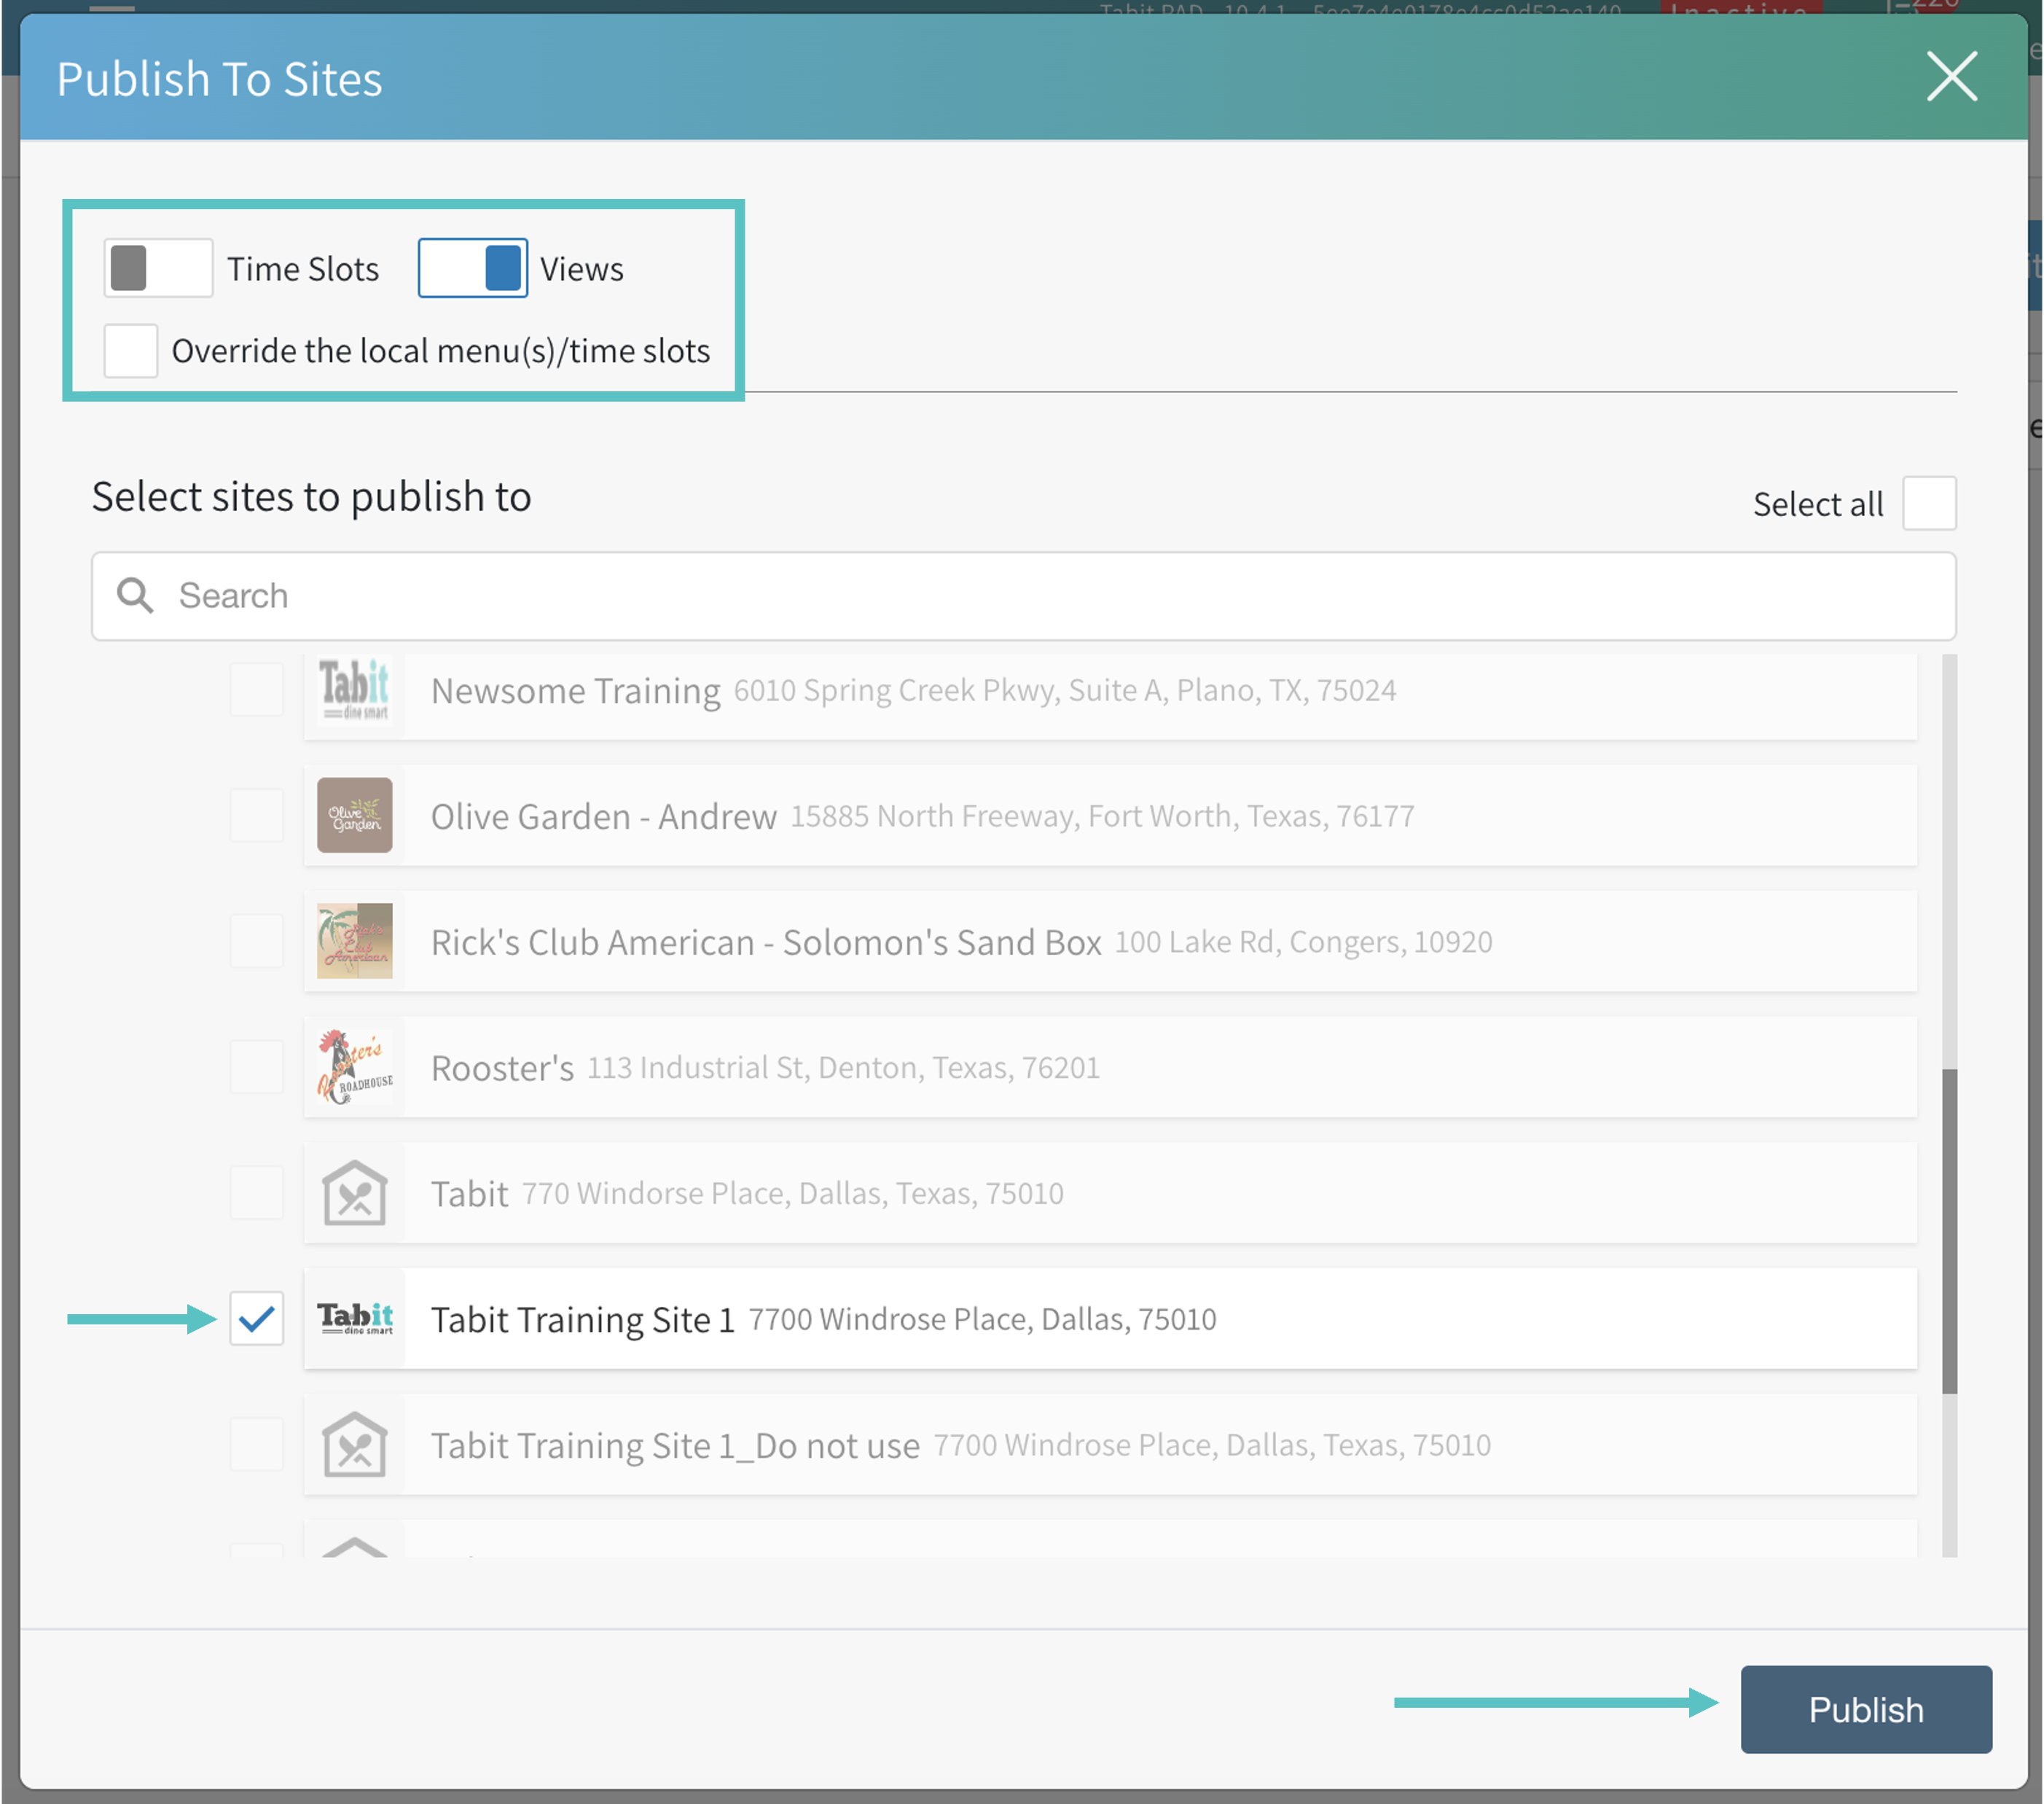Image resolution: width=2044 pixels, height=1804 pixels.
Task: Click the Tabit restaurant placeholder icon
Action: 354,1193
